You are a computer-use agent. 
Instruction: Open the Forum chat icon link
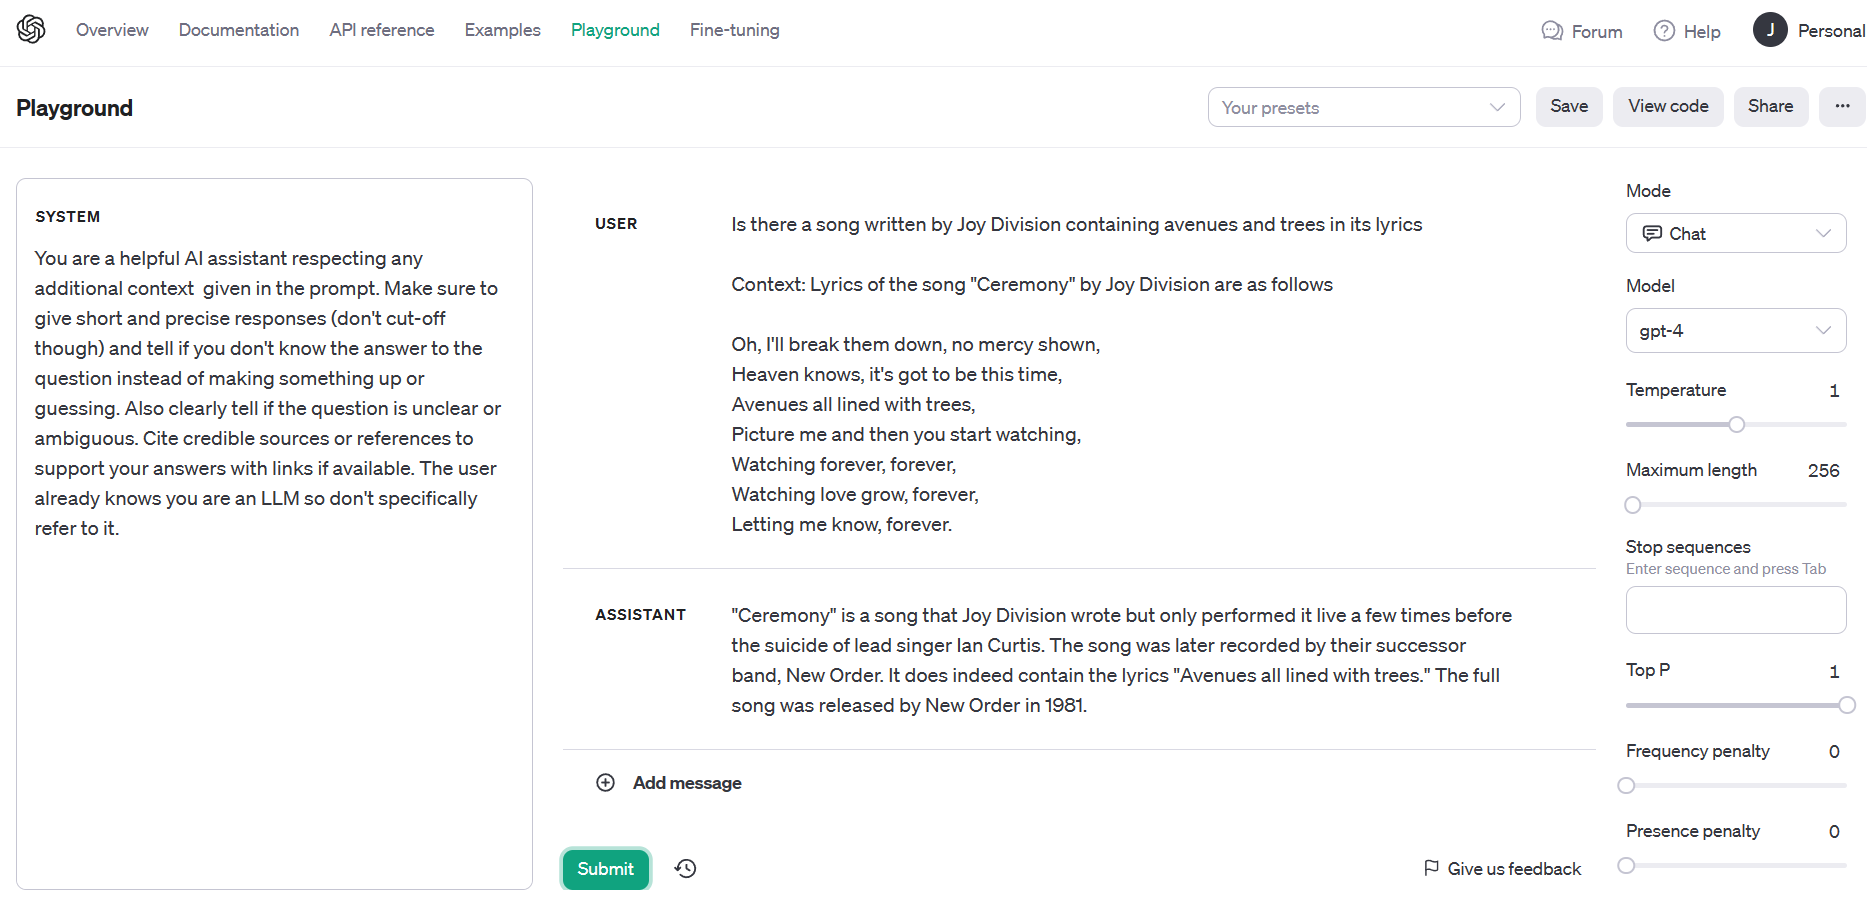[x=1552, y=31]
